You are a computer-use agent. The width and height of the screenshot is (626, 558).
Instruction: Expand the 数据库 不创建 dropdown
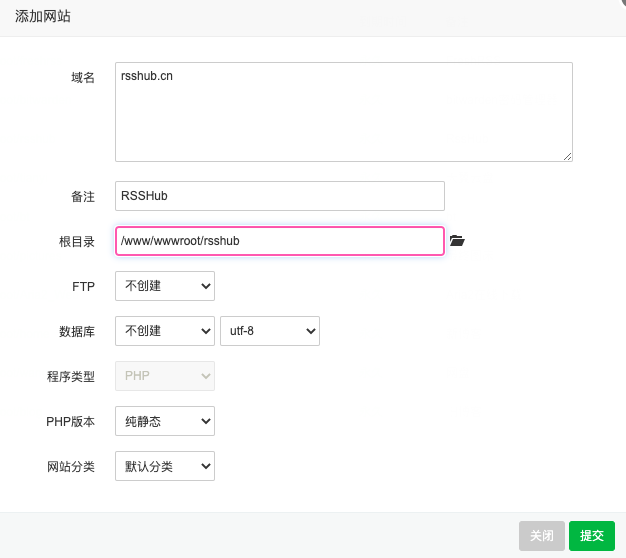[164, 331]
